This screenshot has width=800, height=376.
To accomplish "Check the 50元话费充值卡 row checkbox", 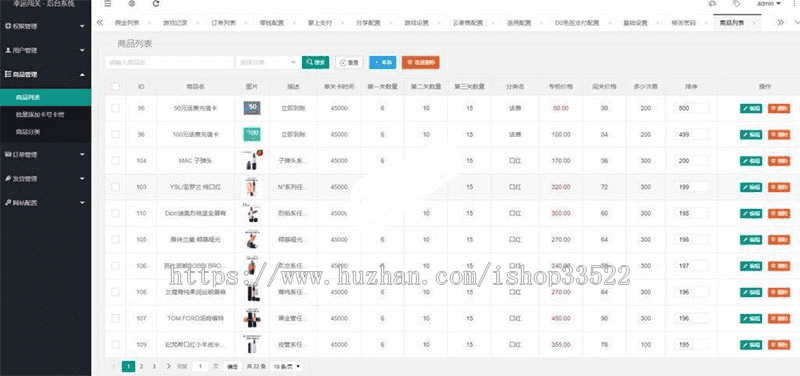I will tap(116, 108).
